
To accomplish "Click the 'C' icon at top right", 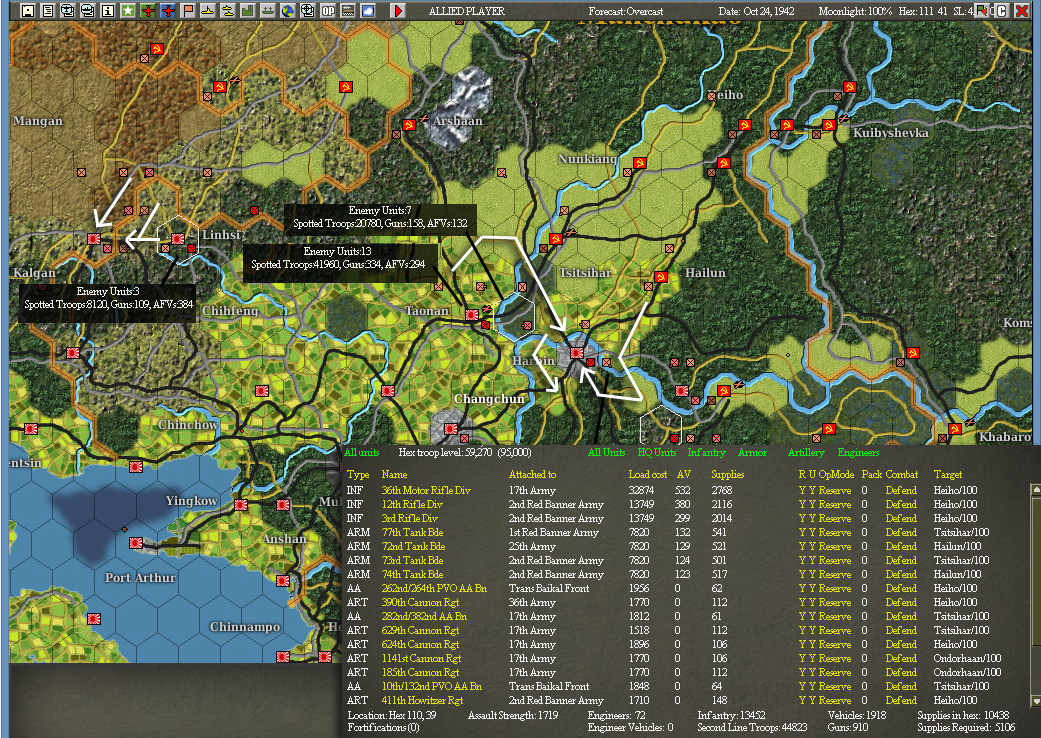I will (1001, 11).
